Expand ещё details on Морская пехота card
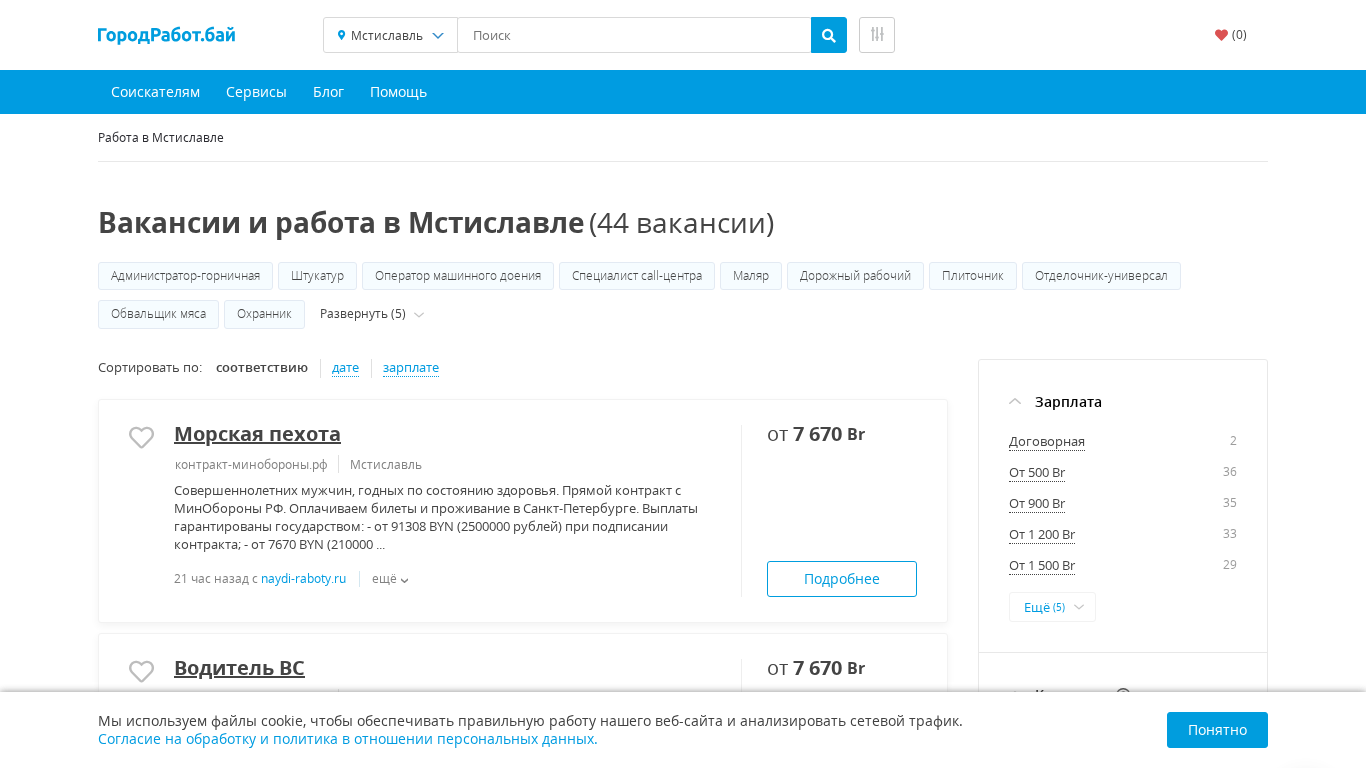1366x768 pixels. 390,579
